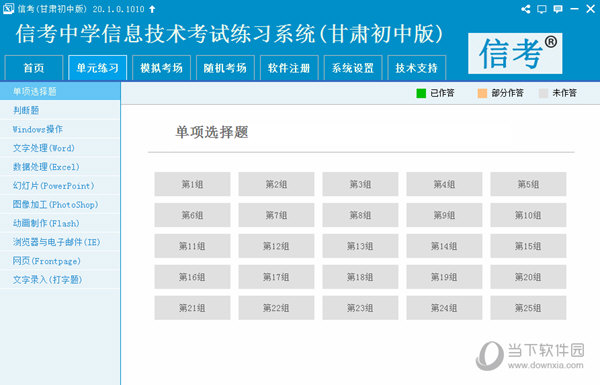Click the 已作答 legend label
This screenshot has width=600, height=385.
442,93
